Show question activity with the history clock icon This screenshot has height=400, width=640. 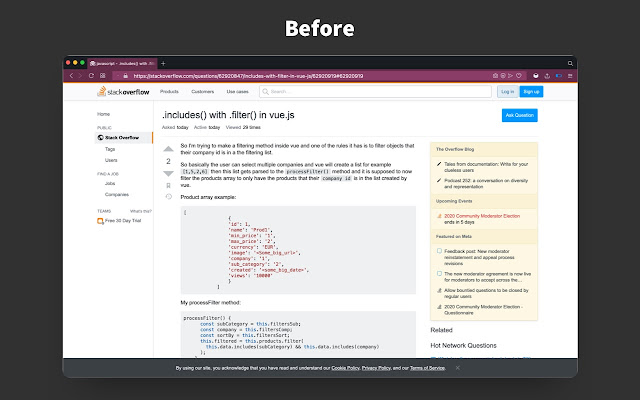pos(168,197)
